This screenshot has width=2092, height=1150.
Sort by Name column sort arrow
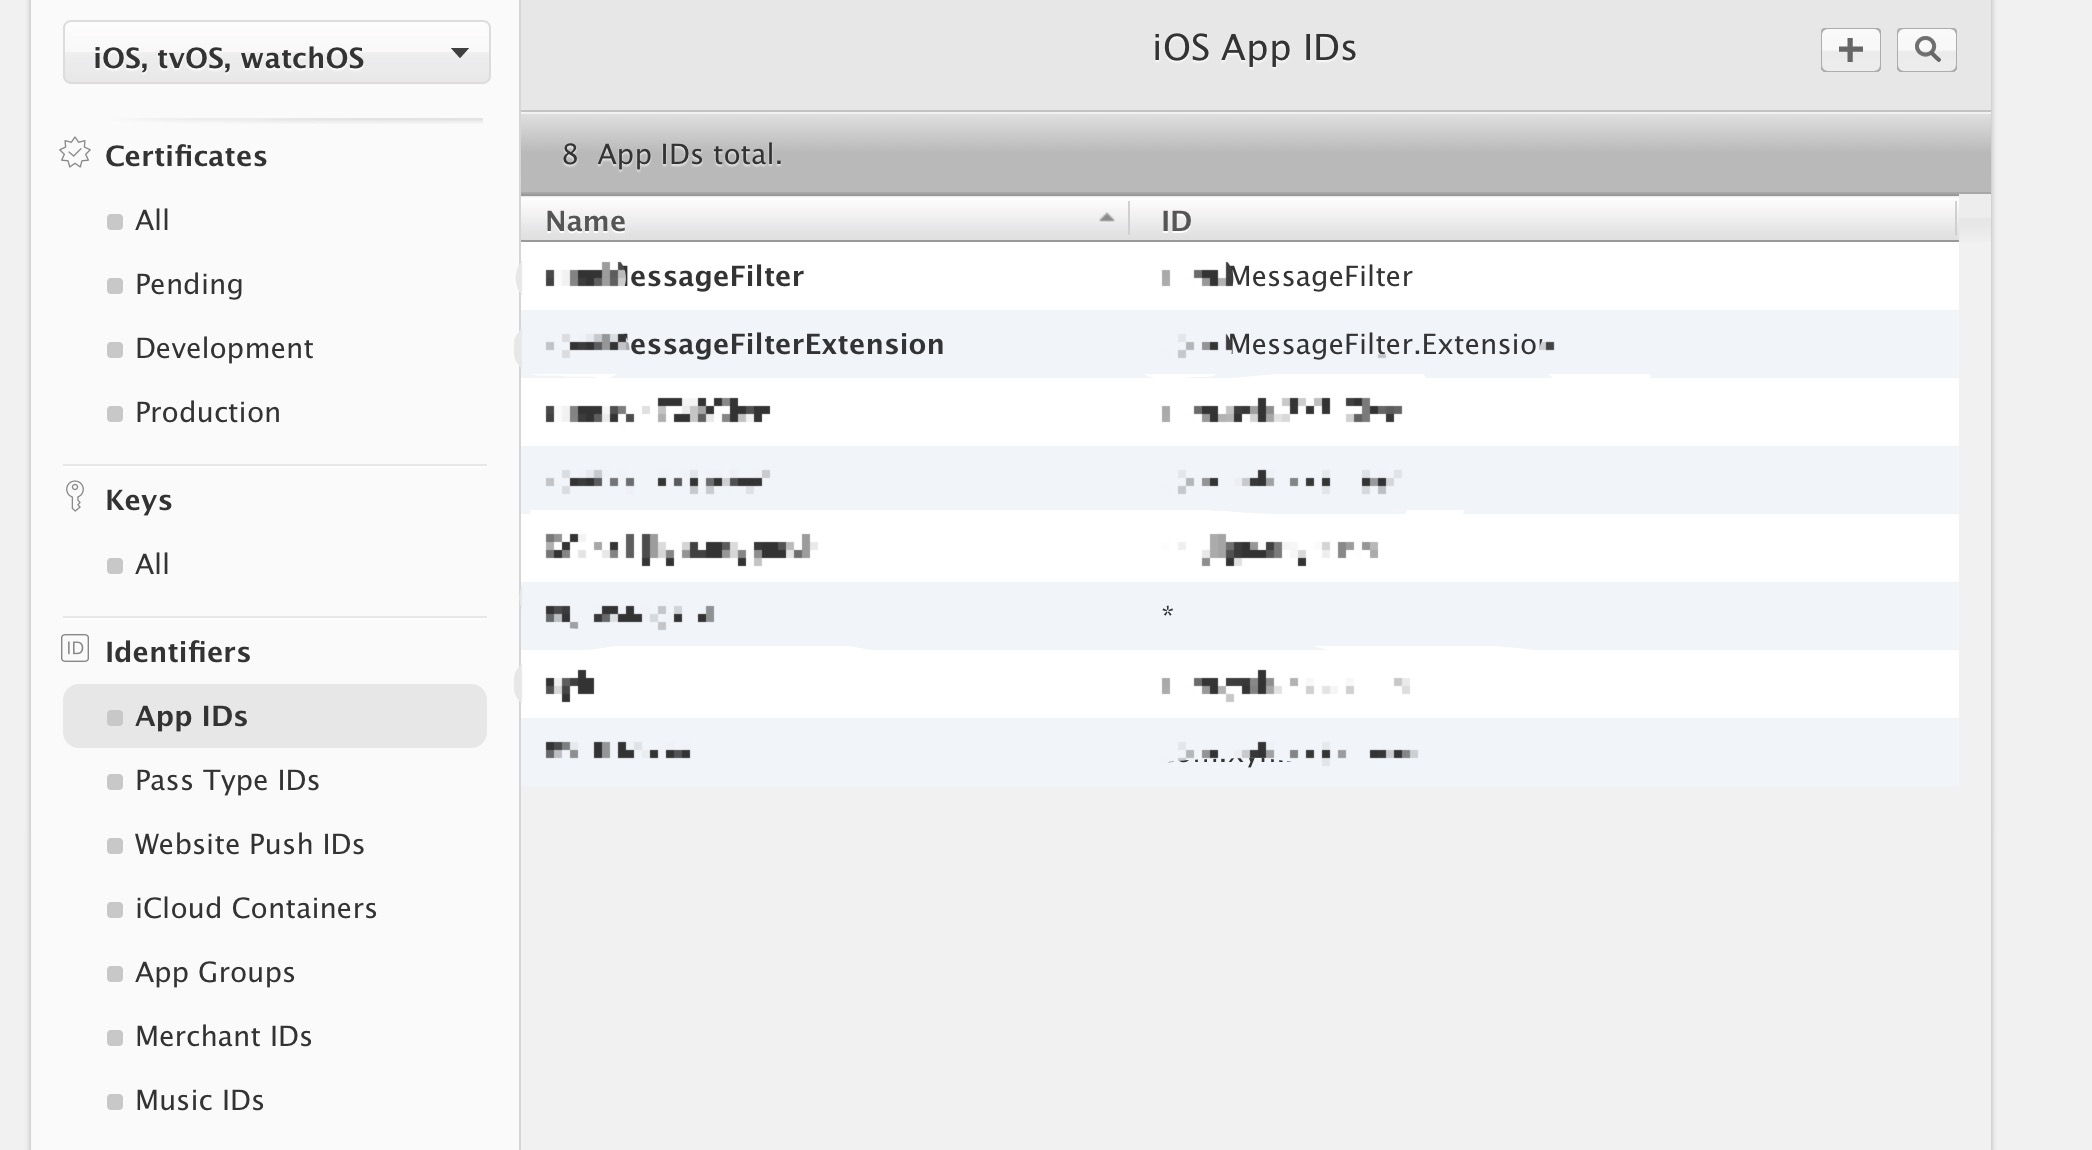tap(1106, 219)
